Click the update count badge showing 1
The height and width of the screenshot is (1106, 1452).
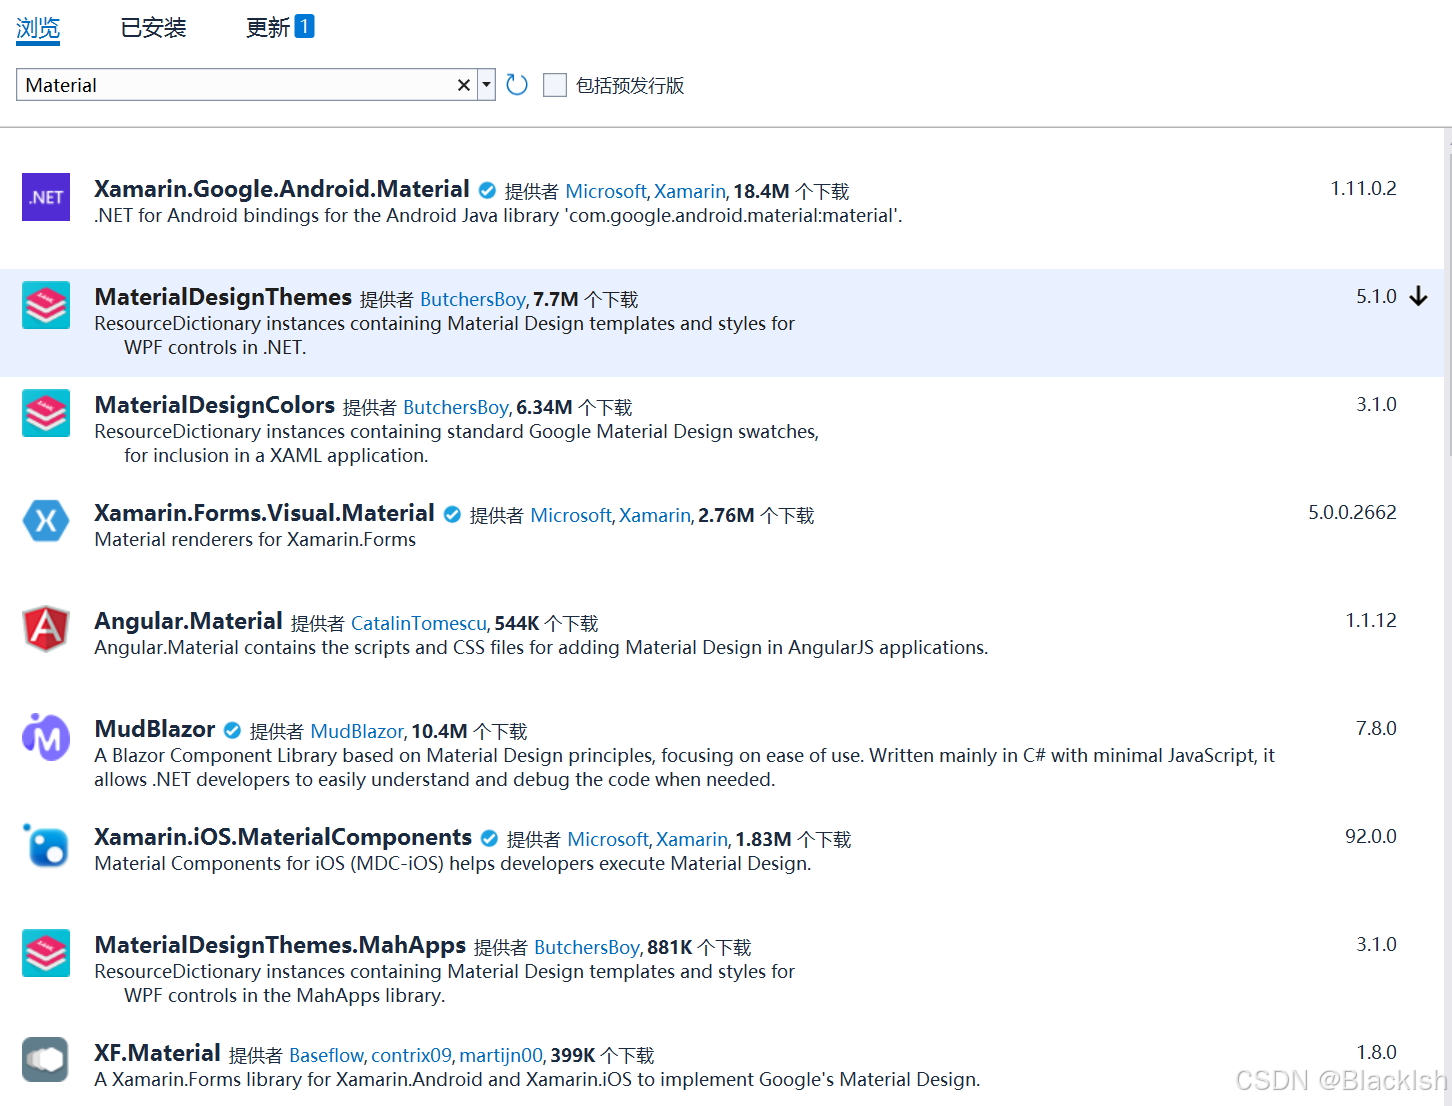point(304,26)
